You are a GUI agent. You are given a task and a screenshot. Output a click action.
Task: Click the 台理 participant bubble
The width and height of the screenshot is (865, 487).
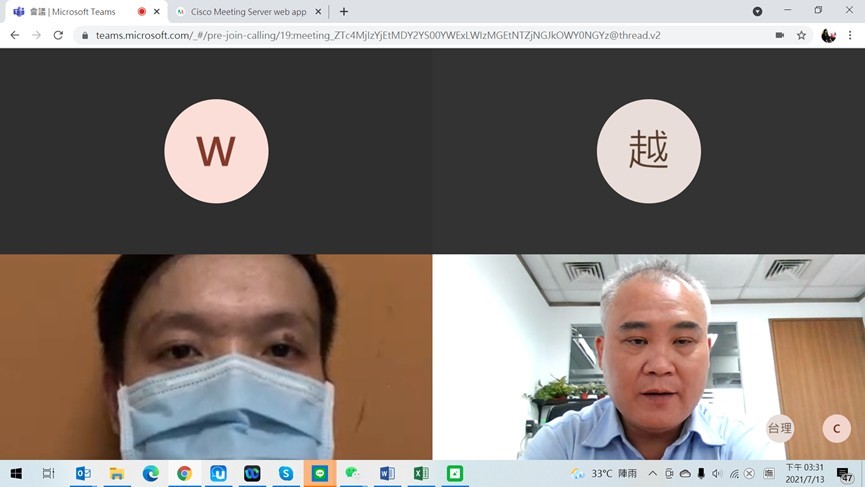point(780,429)
